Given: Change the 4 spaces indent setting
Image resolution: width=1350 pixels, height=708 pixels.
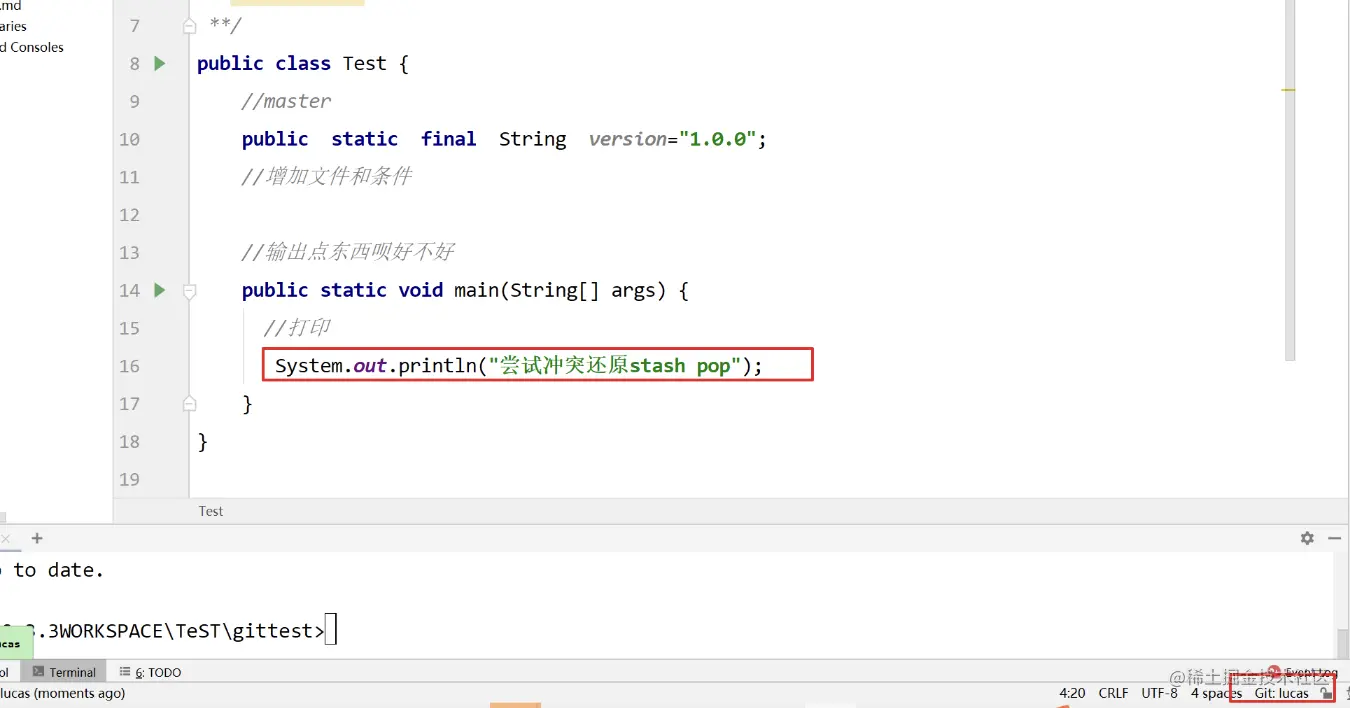Looking at the screenshot, I should [x=1216, y=693].
